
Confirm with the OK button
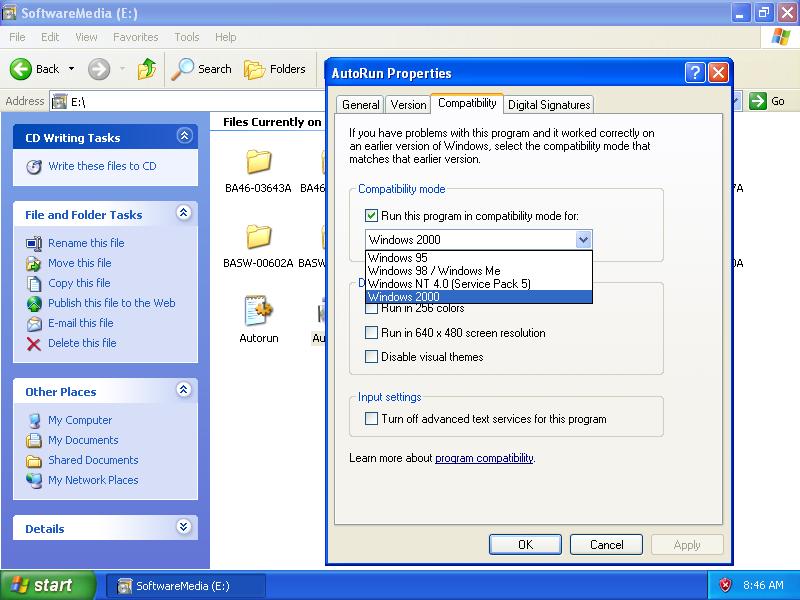coord(526,544)
